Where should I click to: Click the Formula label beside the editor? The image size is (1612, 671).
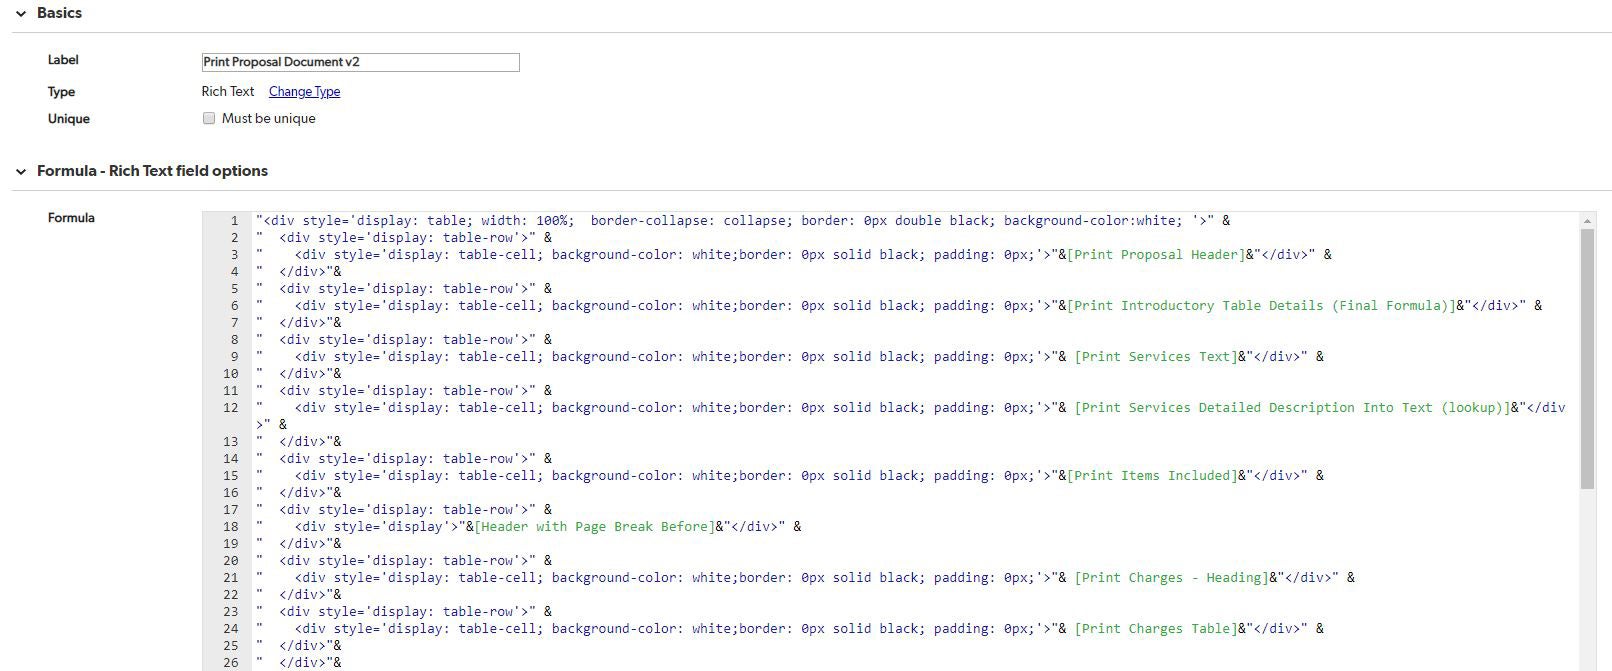[x=71, y=218]
